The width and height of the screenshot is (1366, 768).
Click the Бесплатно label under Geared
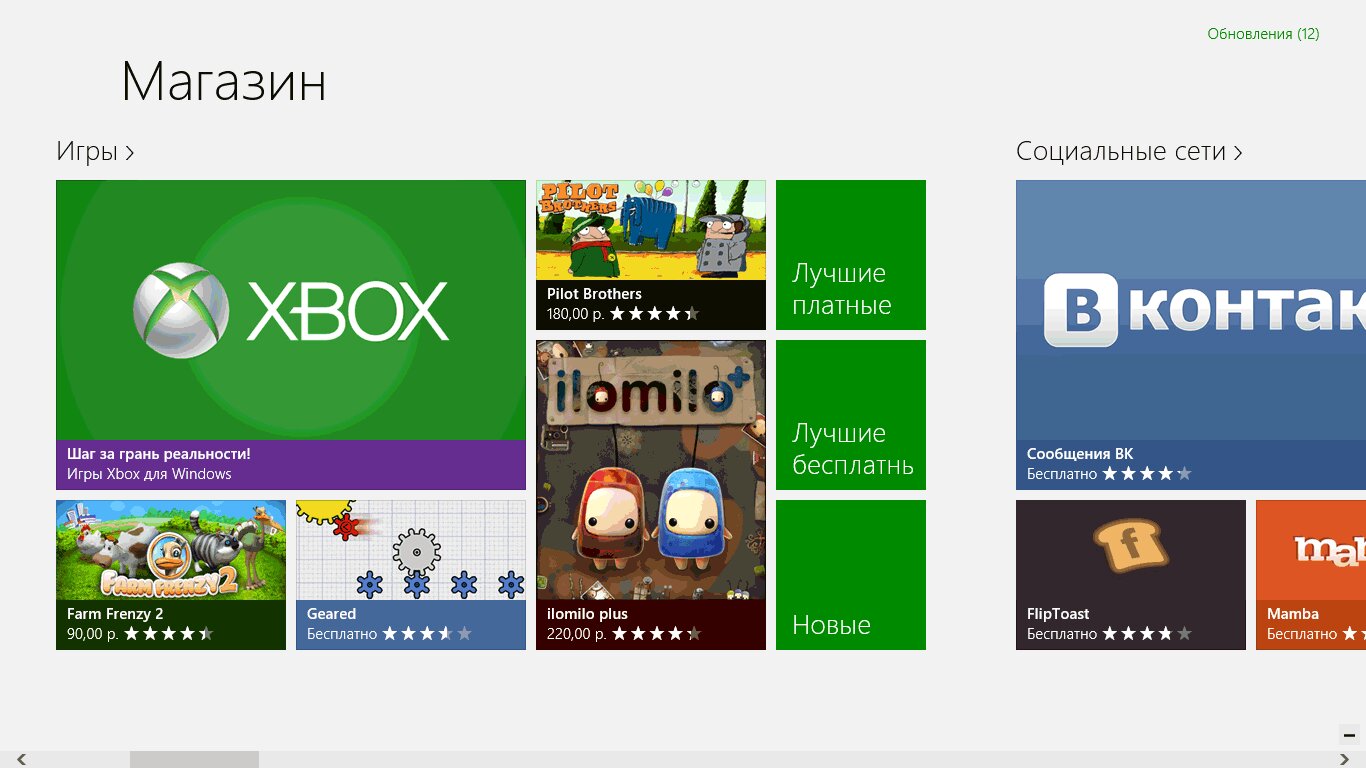[x=342, y=634]
